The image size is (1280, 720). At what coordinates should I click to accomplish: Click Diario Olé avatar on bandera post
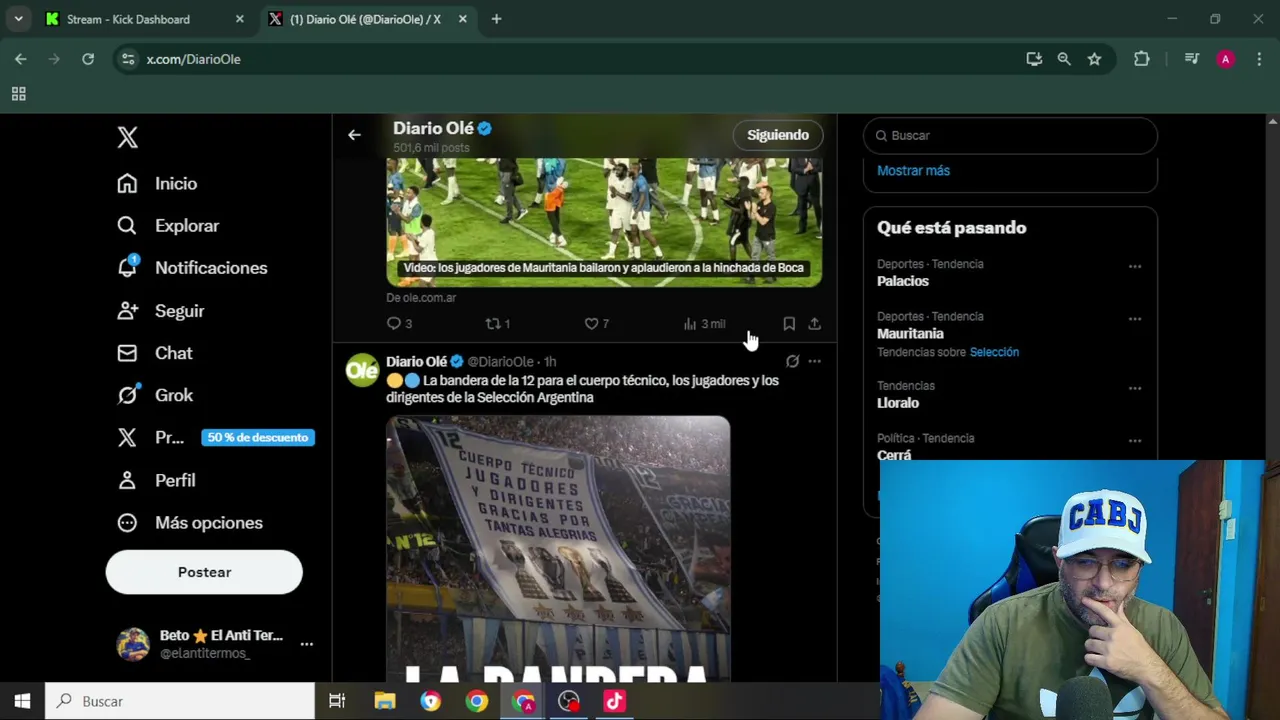[362, 370]
